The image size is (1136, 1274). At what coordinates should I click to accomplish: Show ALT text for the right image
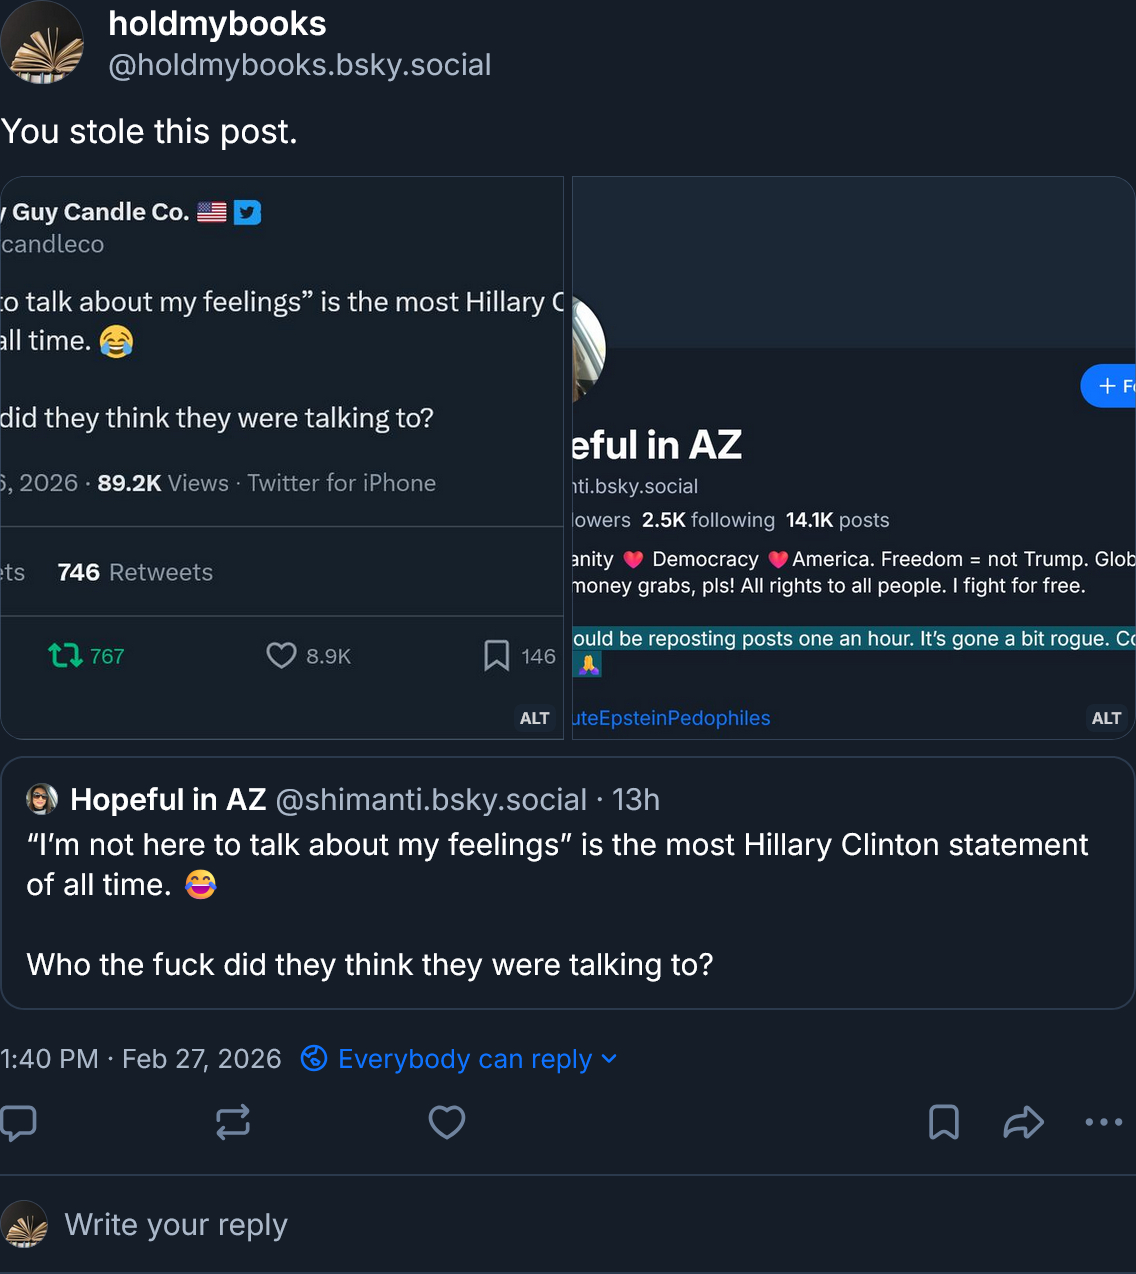click(1106, 718)
